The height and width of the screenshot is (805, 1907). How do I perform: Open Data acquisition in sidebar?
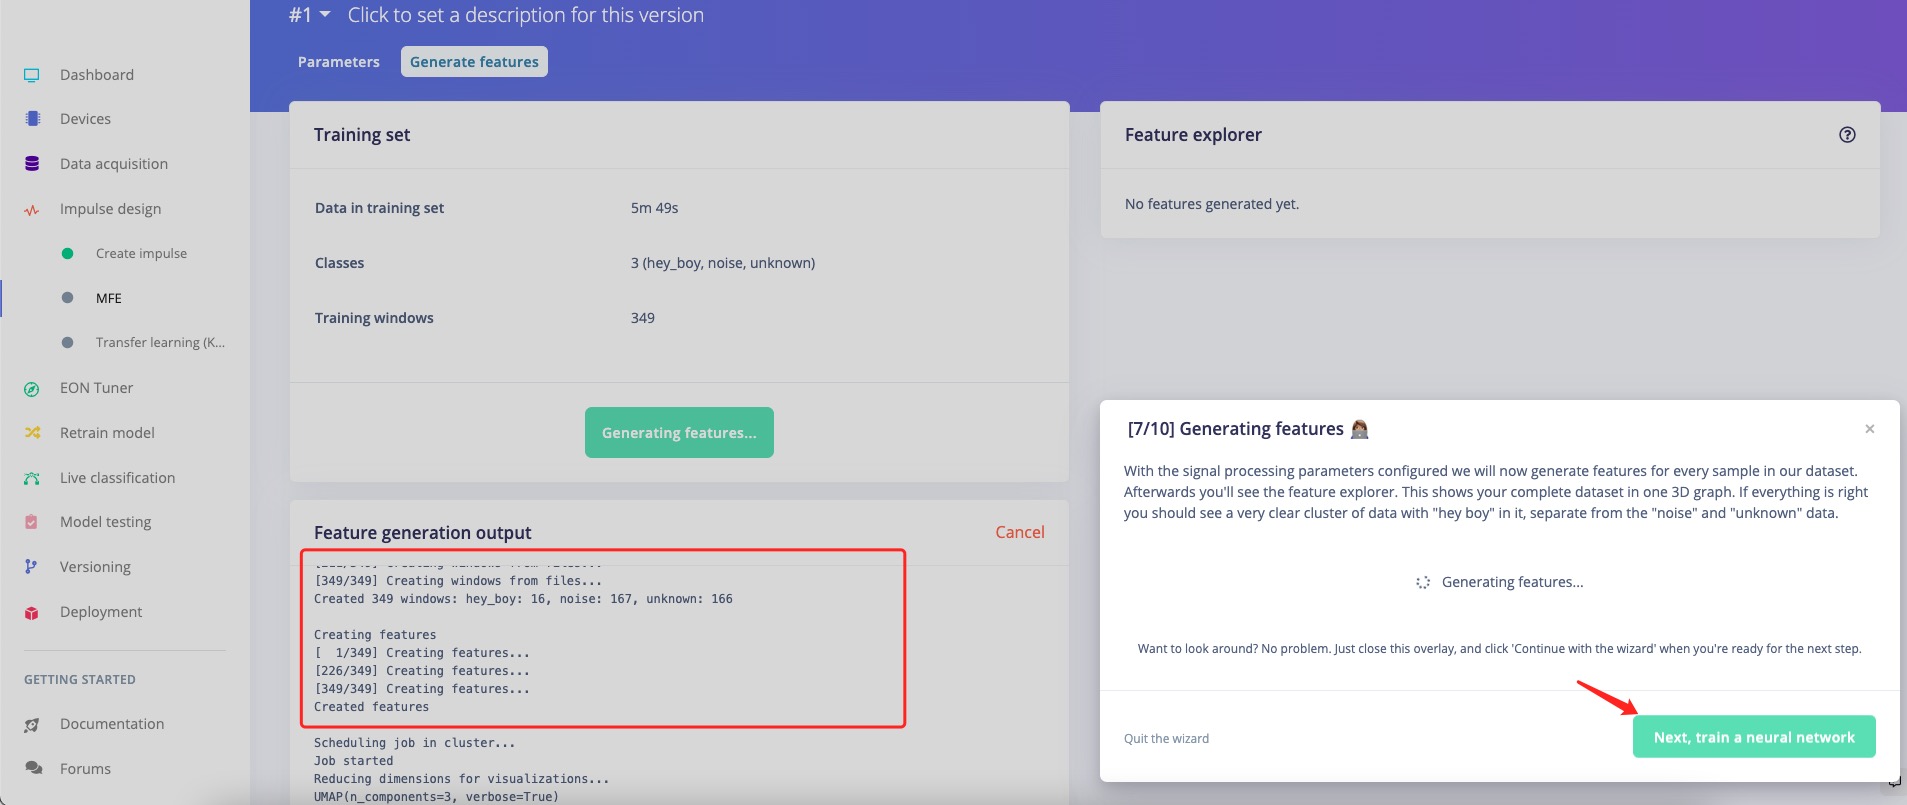114,164
